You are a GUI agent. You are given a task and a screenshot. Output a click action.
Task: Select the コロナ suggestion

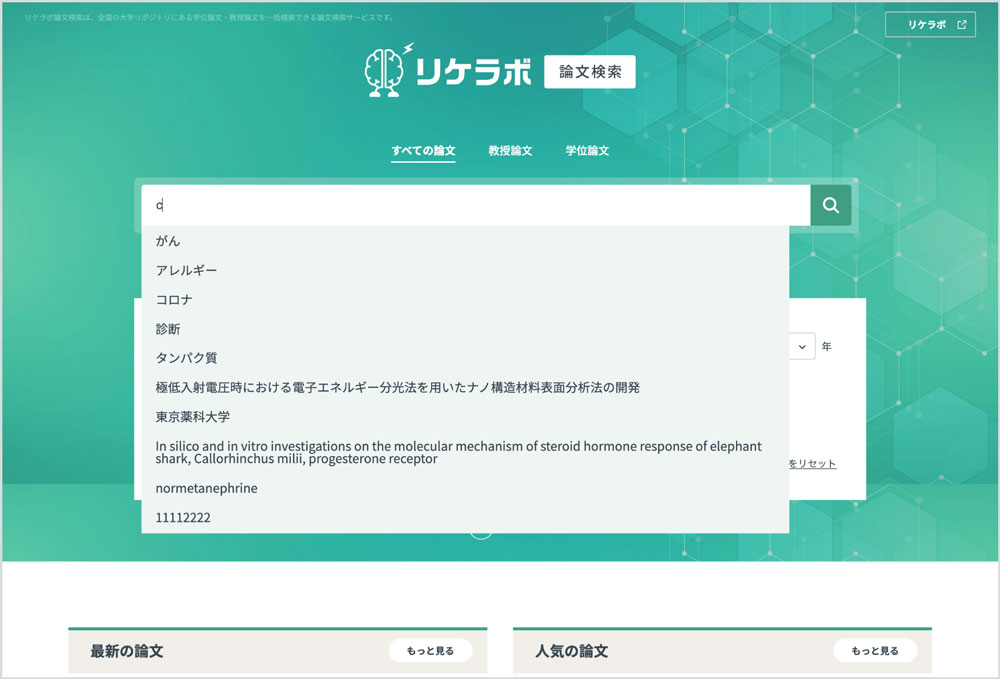(465, 300)
